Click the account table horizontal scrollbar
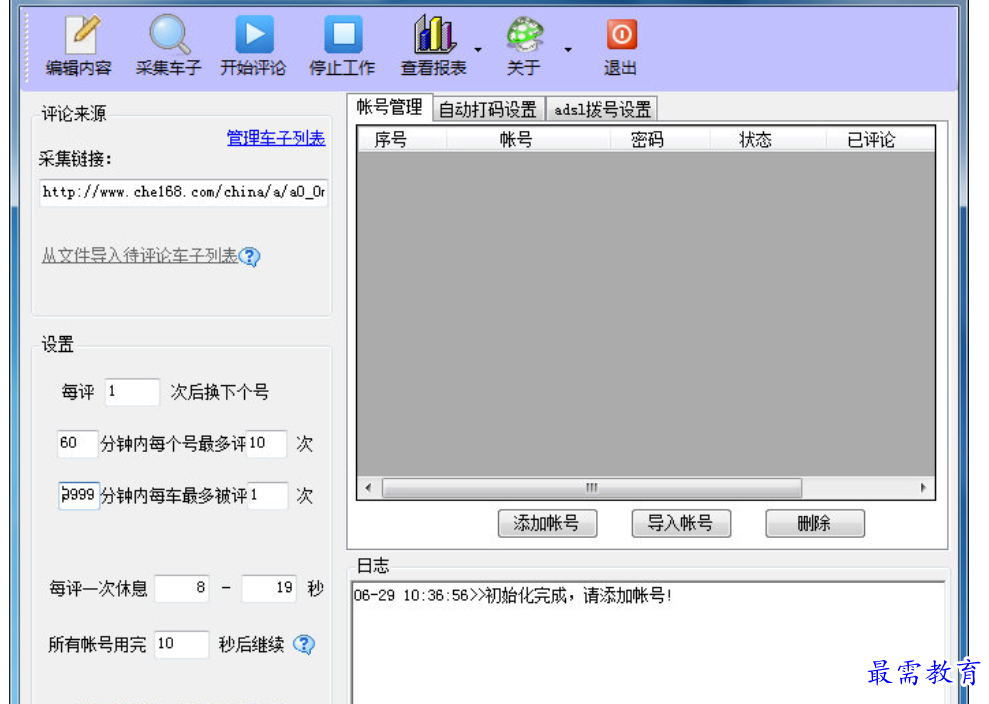Screen dimensions: 989x704 pos(591,488)
